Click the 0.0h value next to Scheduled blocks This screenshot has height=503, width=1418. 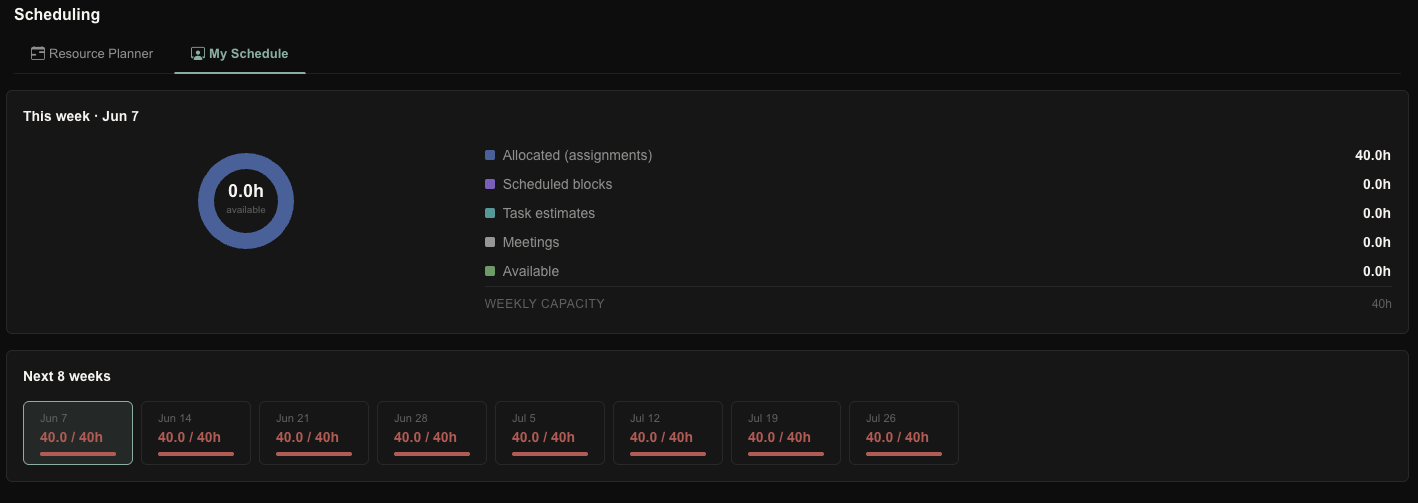pyautogui.click(x=1377, y=185)
